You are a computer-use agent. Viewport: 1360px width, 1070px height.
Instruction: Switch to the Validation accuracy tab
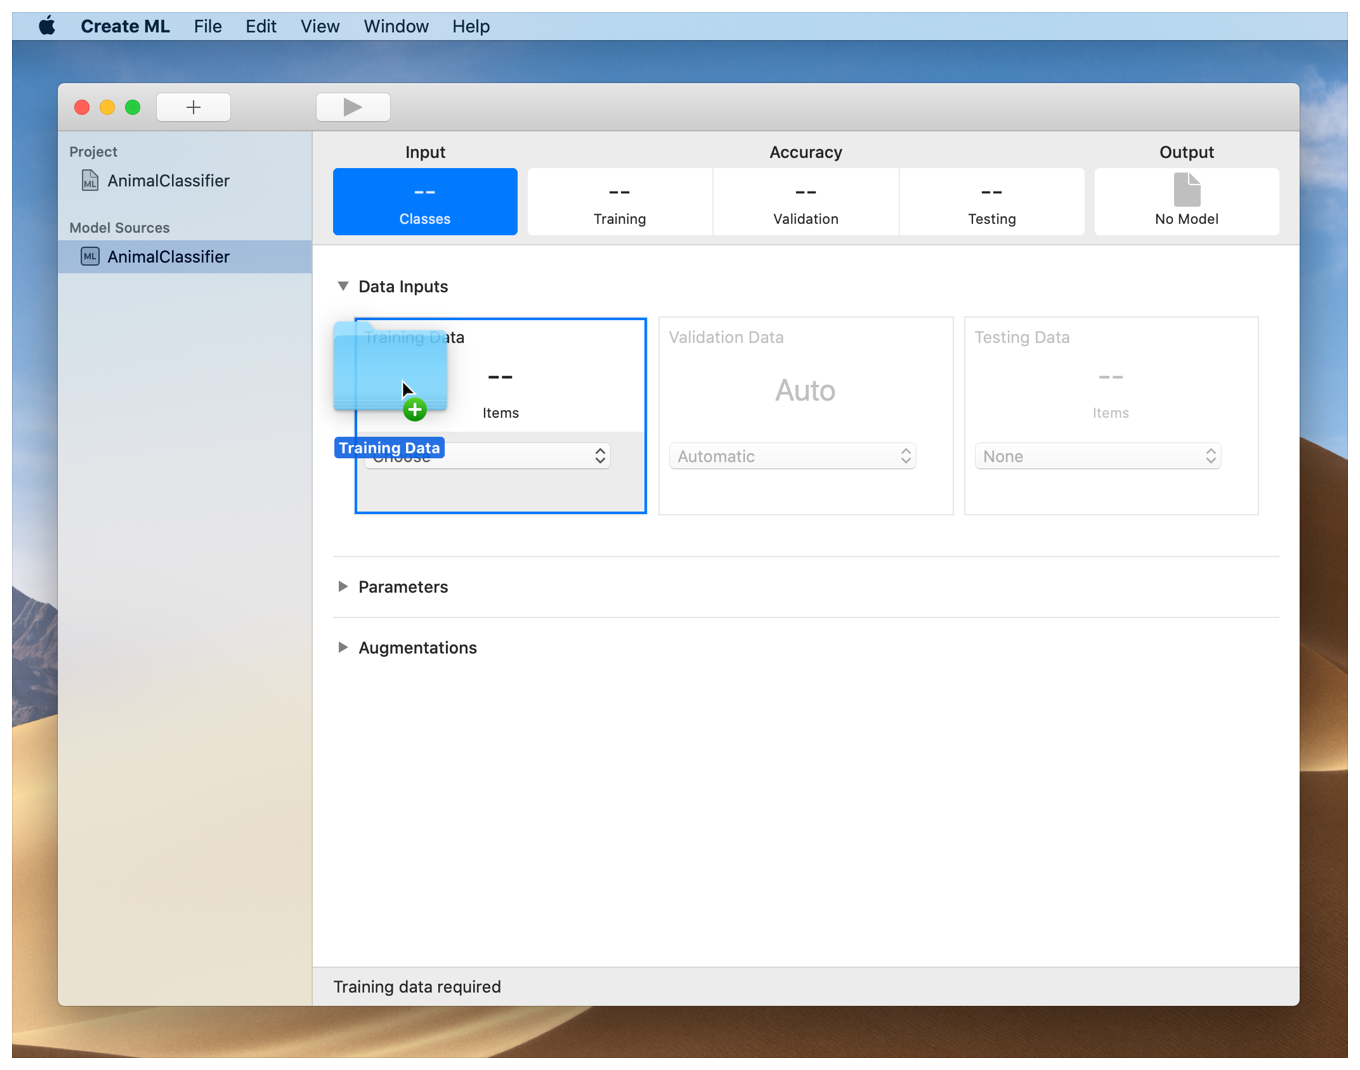pyautogui.click(x=806, y=202)
